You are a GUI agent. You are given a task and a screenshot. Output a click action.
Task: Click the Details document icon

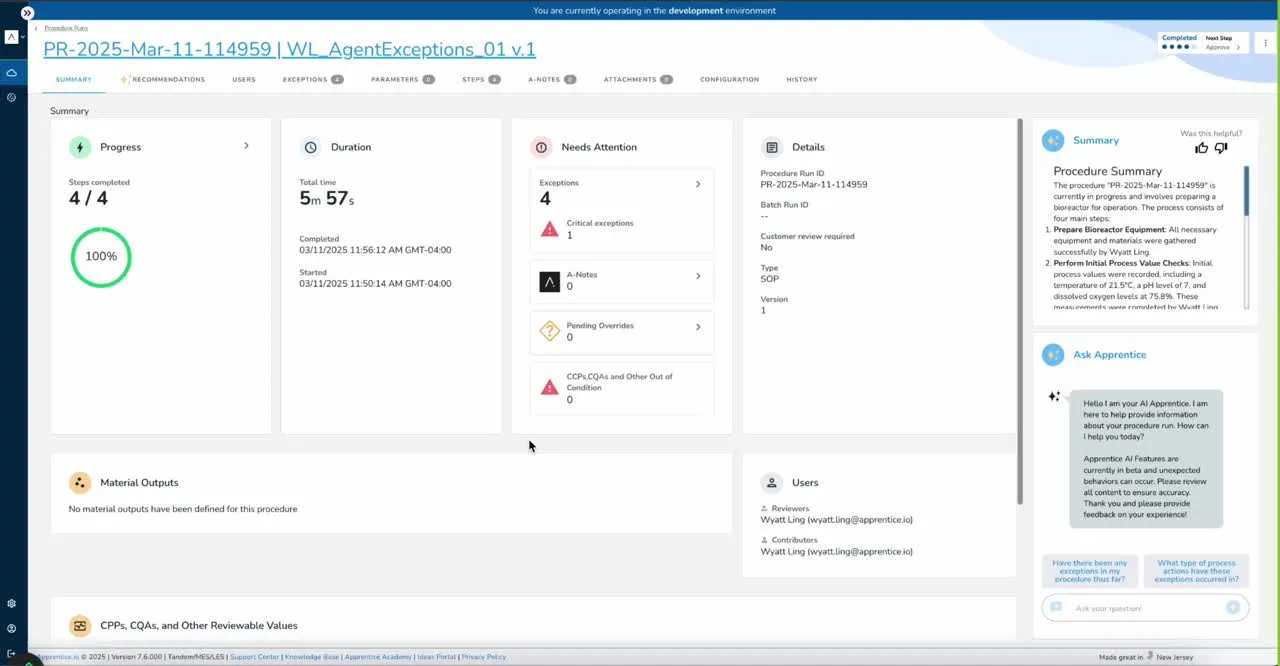[772, 147]
